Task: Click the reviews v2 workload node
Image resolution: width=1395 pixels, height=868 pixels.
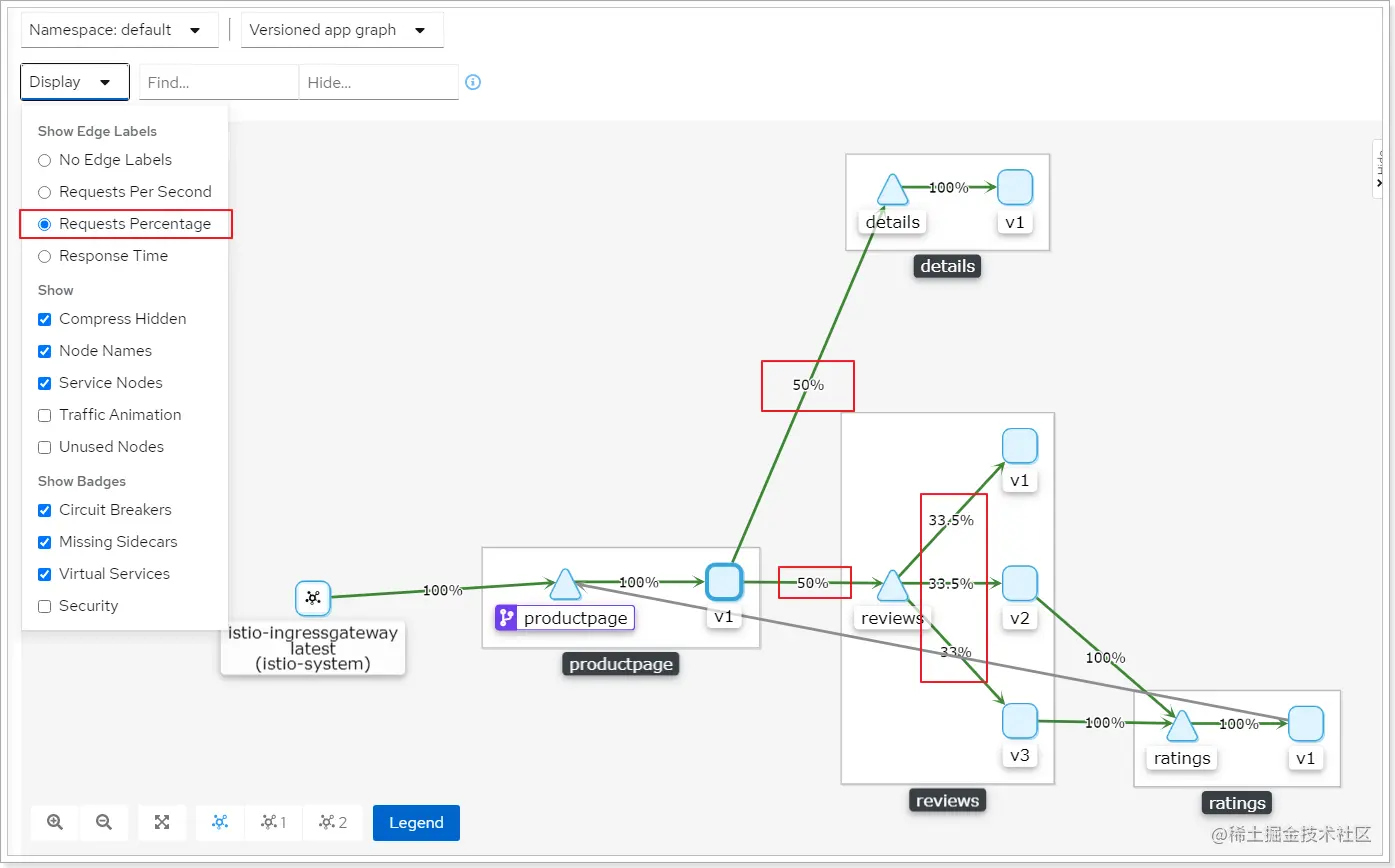Action: click(x=1020, y=583)
